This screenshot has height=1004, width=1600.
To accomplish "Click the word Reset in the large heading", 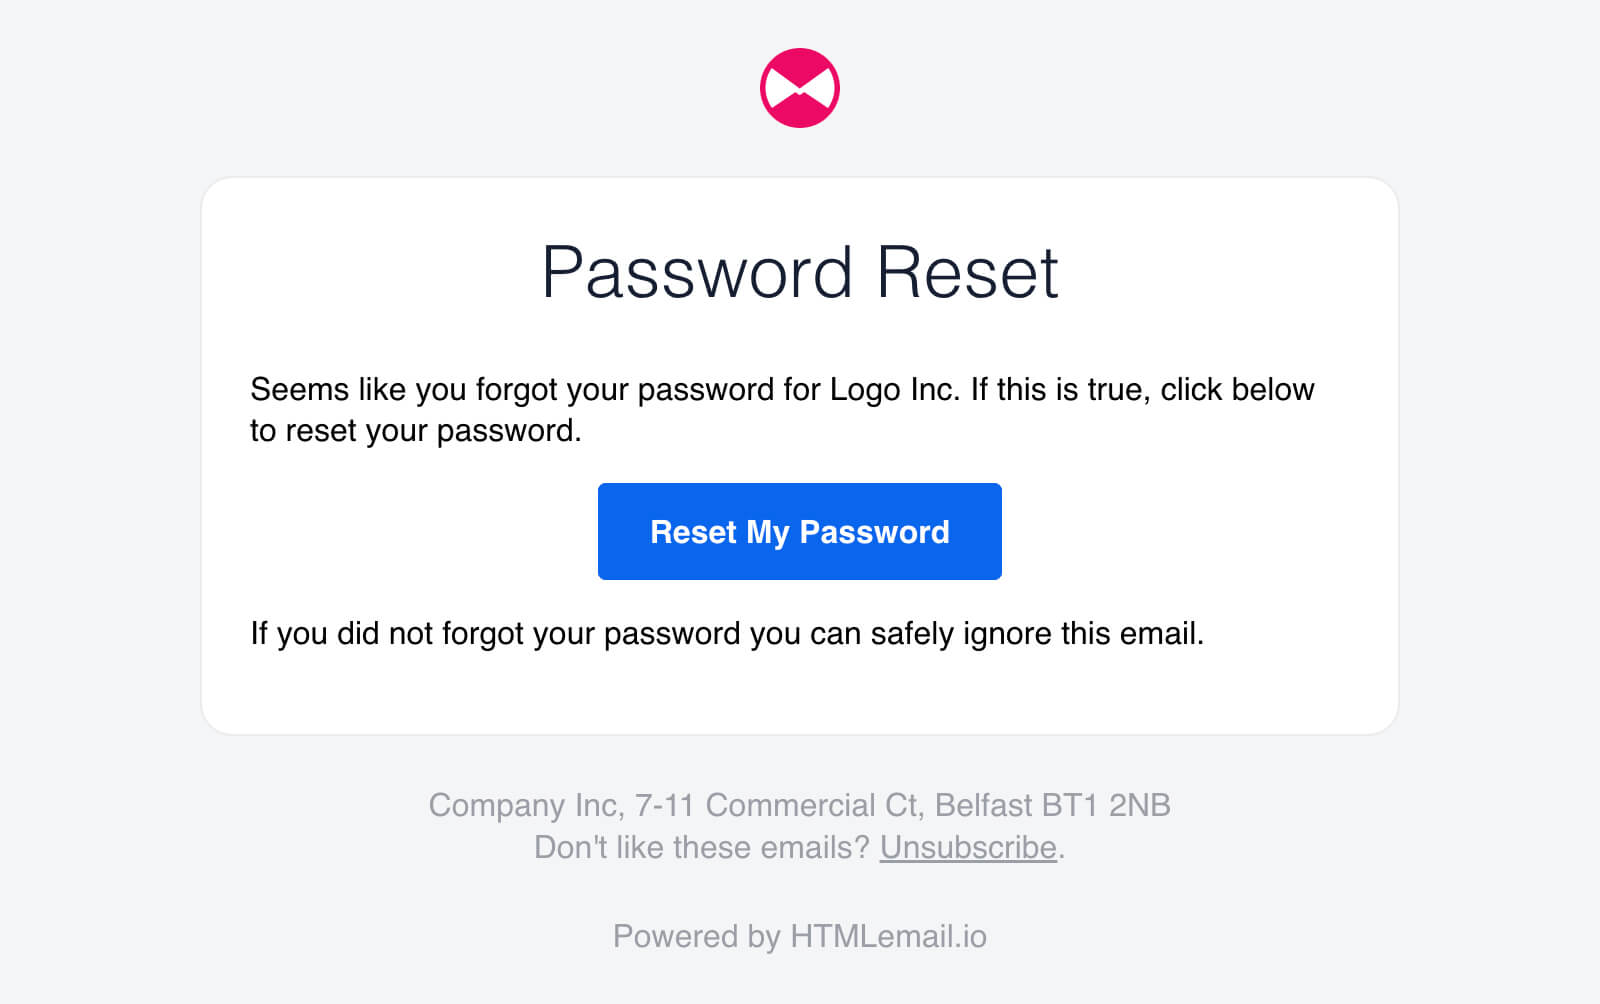I will click(x=967, y=272).
